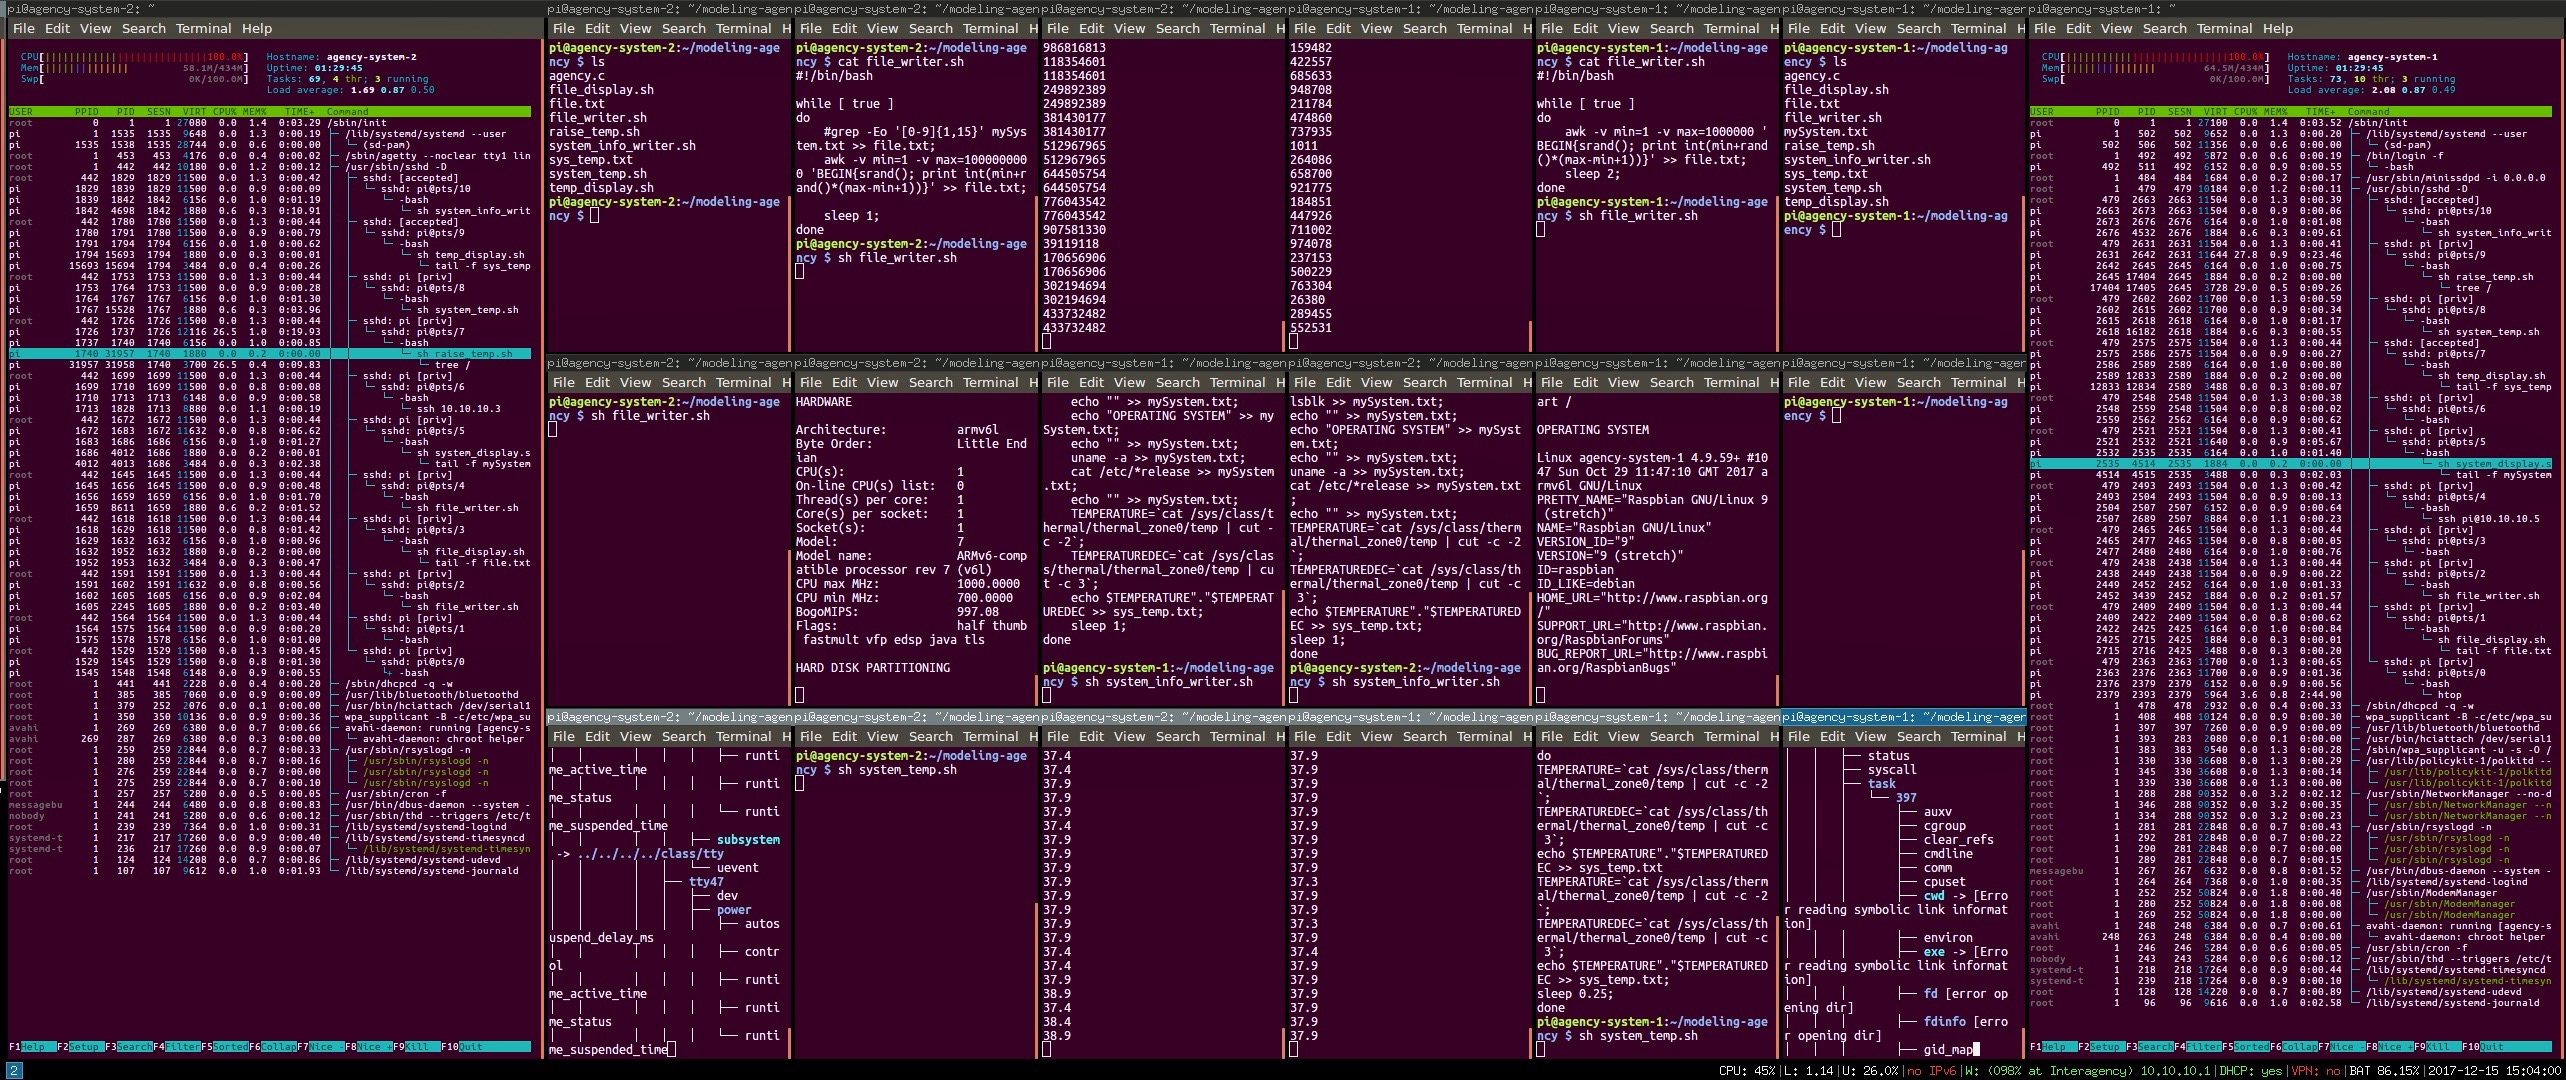This screenshot has height=1080, width=2566.
Task: Sort by USER column in agency-system-2 htop
Action: pos(21,112)
